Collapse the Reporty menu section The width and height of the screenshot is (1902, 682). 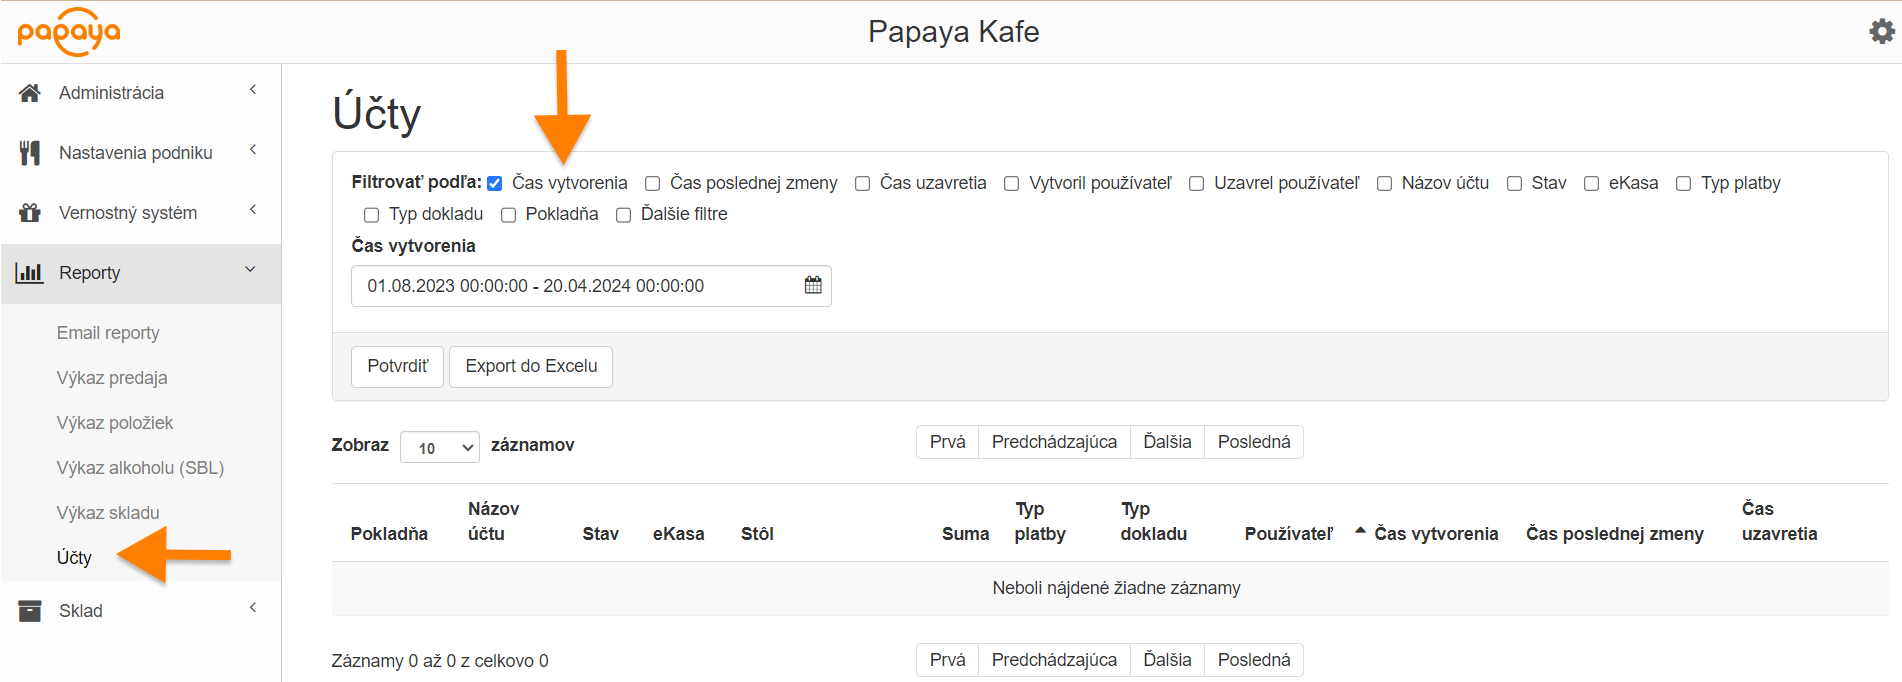250,270
